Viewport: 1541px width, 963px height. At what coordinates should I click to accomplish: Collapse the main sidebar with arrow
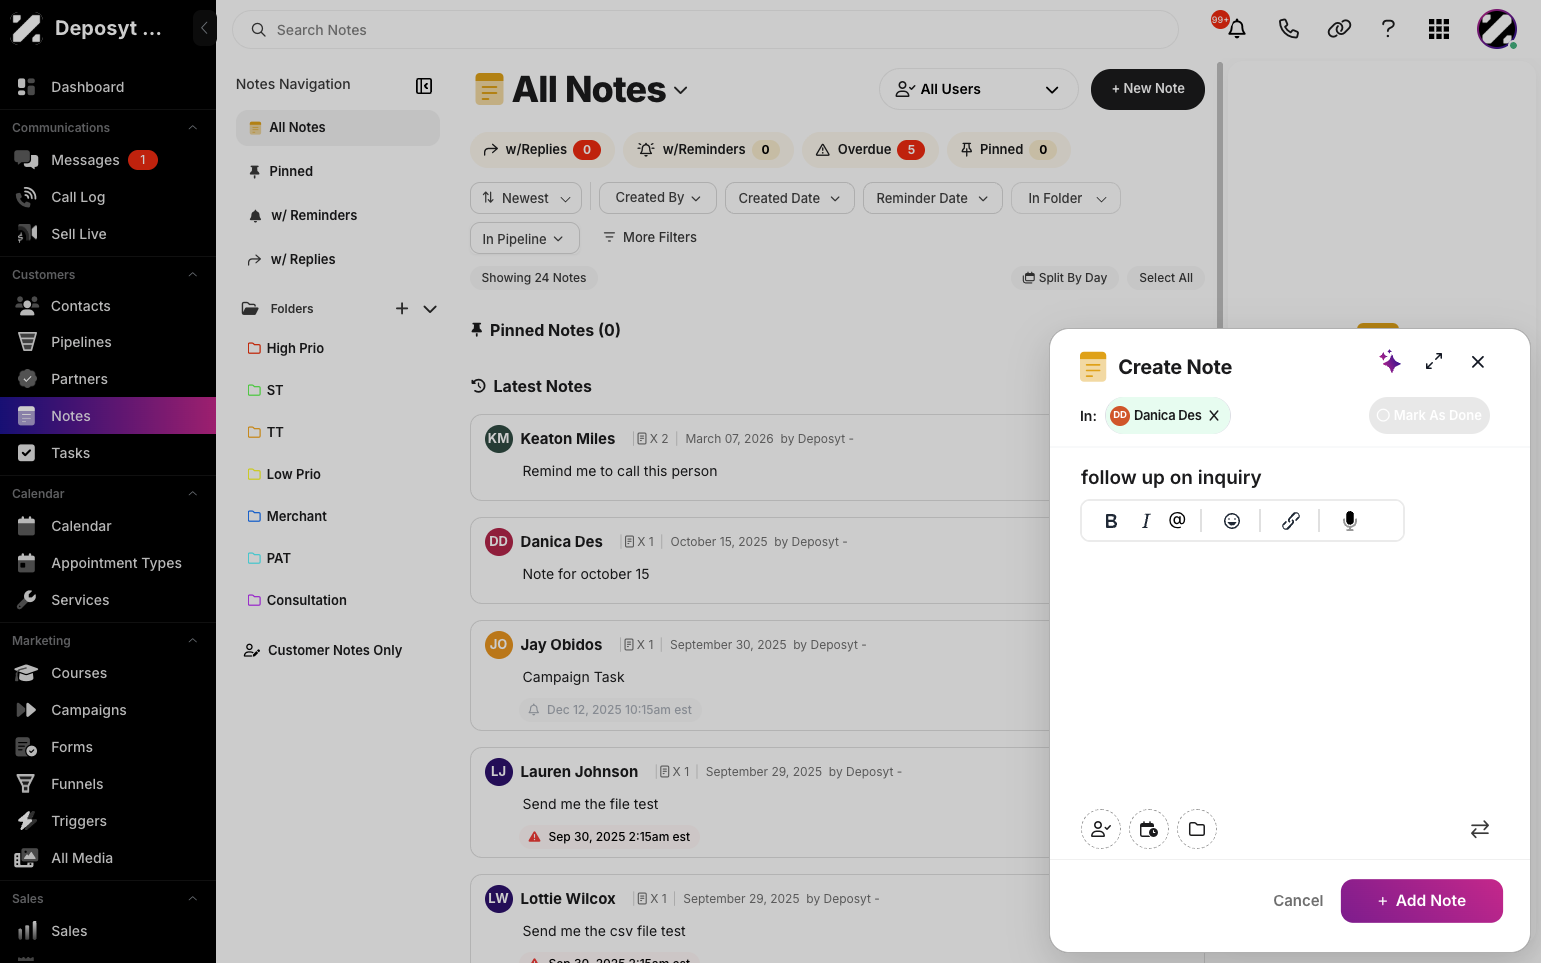(x=204, y=28)
